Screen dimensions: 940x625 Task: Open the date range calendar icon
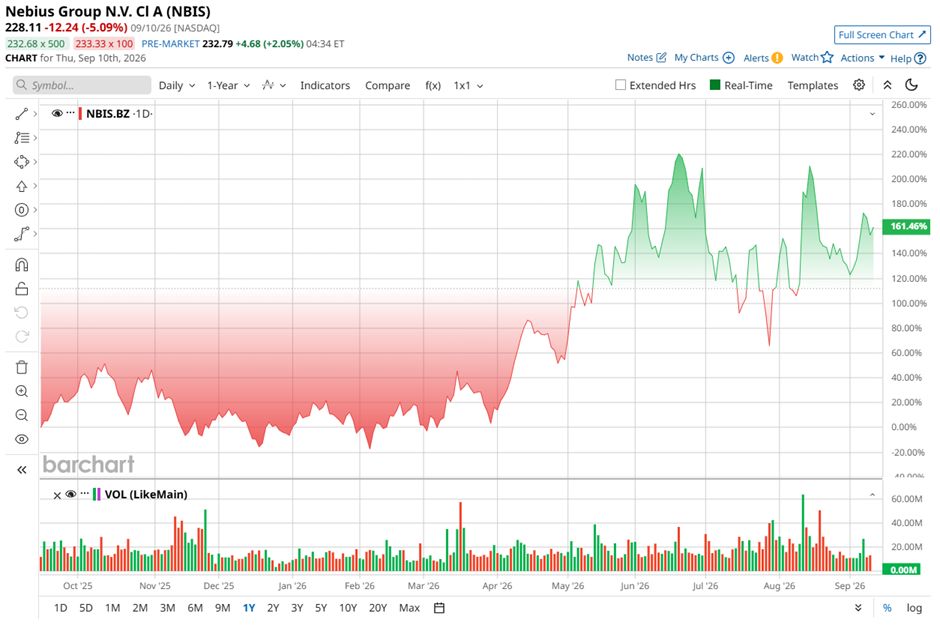439,608
